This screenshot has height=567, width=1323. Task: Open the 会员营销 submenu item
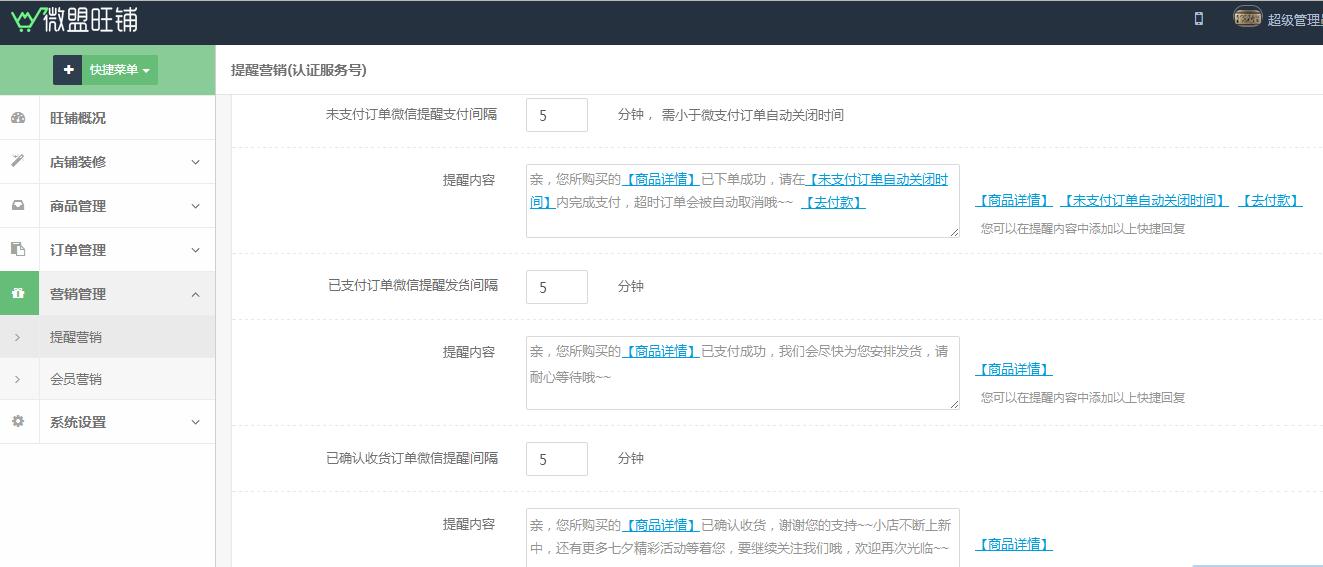[76, 379]
